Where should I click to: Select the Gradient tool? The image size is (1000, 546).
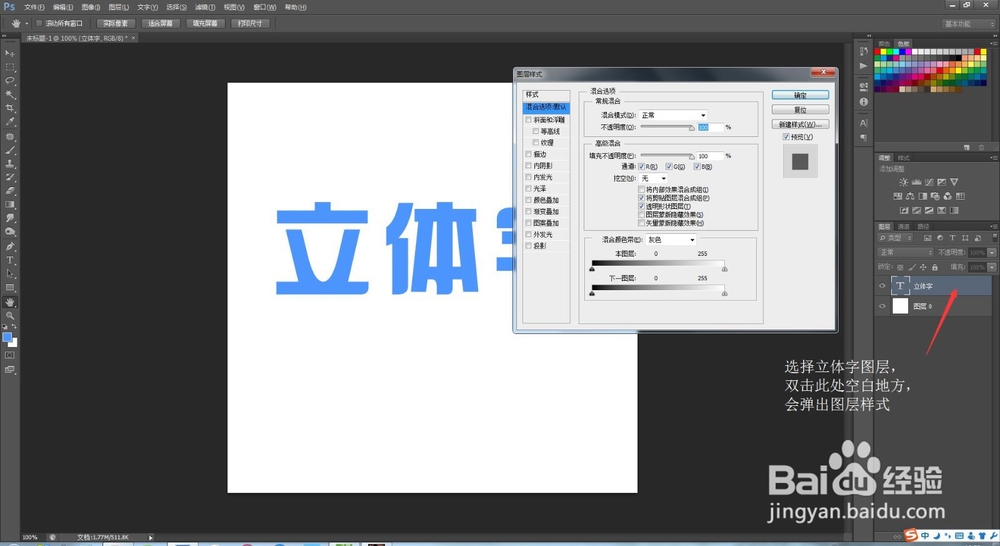[x=10, y=205]
